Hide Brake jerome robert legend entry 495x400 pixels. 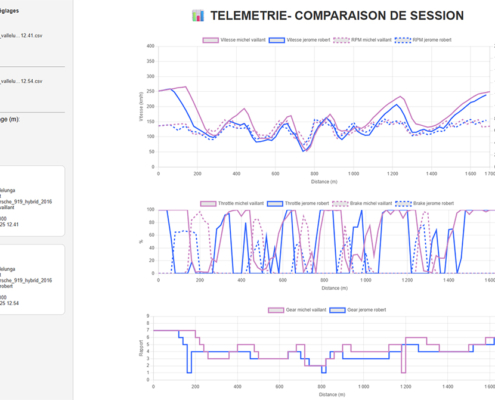coord(425,203)
